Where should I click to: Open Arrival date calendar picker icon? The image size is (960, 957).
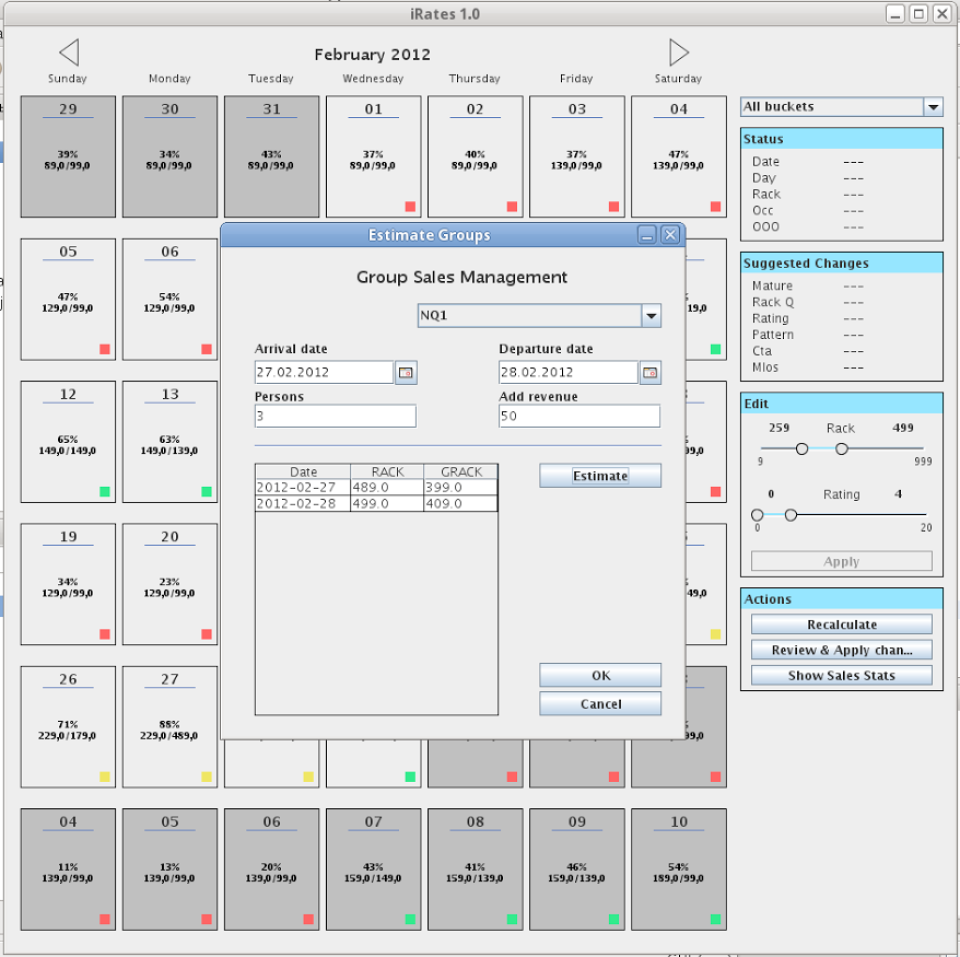tap(406, 372)
